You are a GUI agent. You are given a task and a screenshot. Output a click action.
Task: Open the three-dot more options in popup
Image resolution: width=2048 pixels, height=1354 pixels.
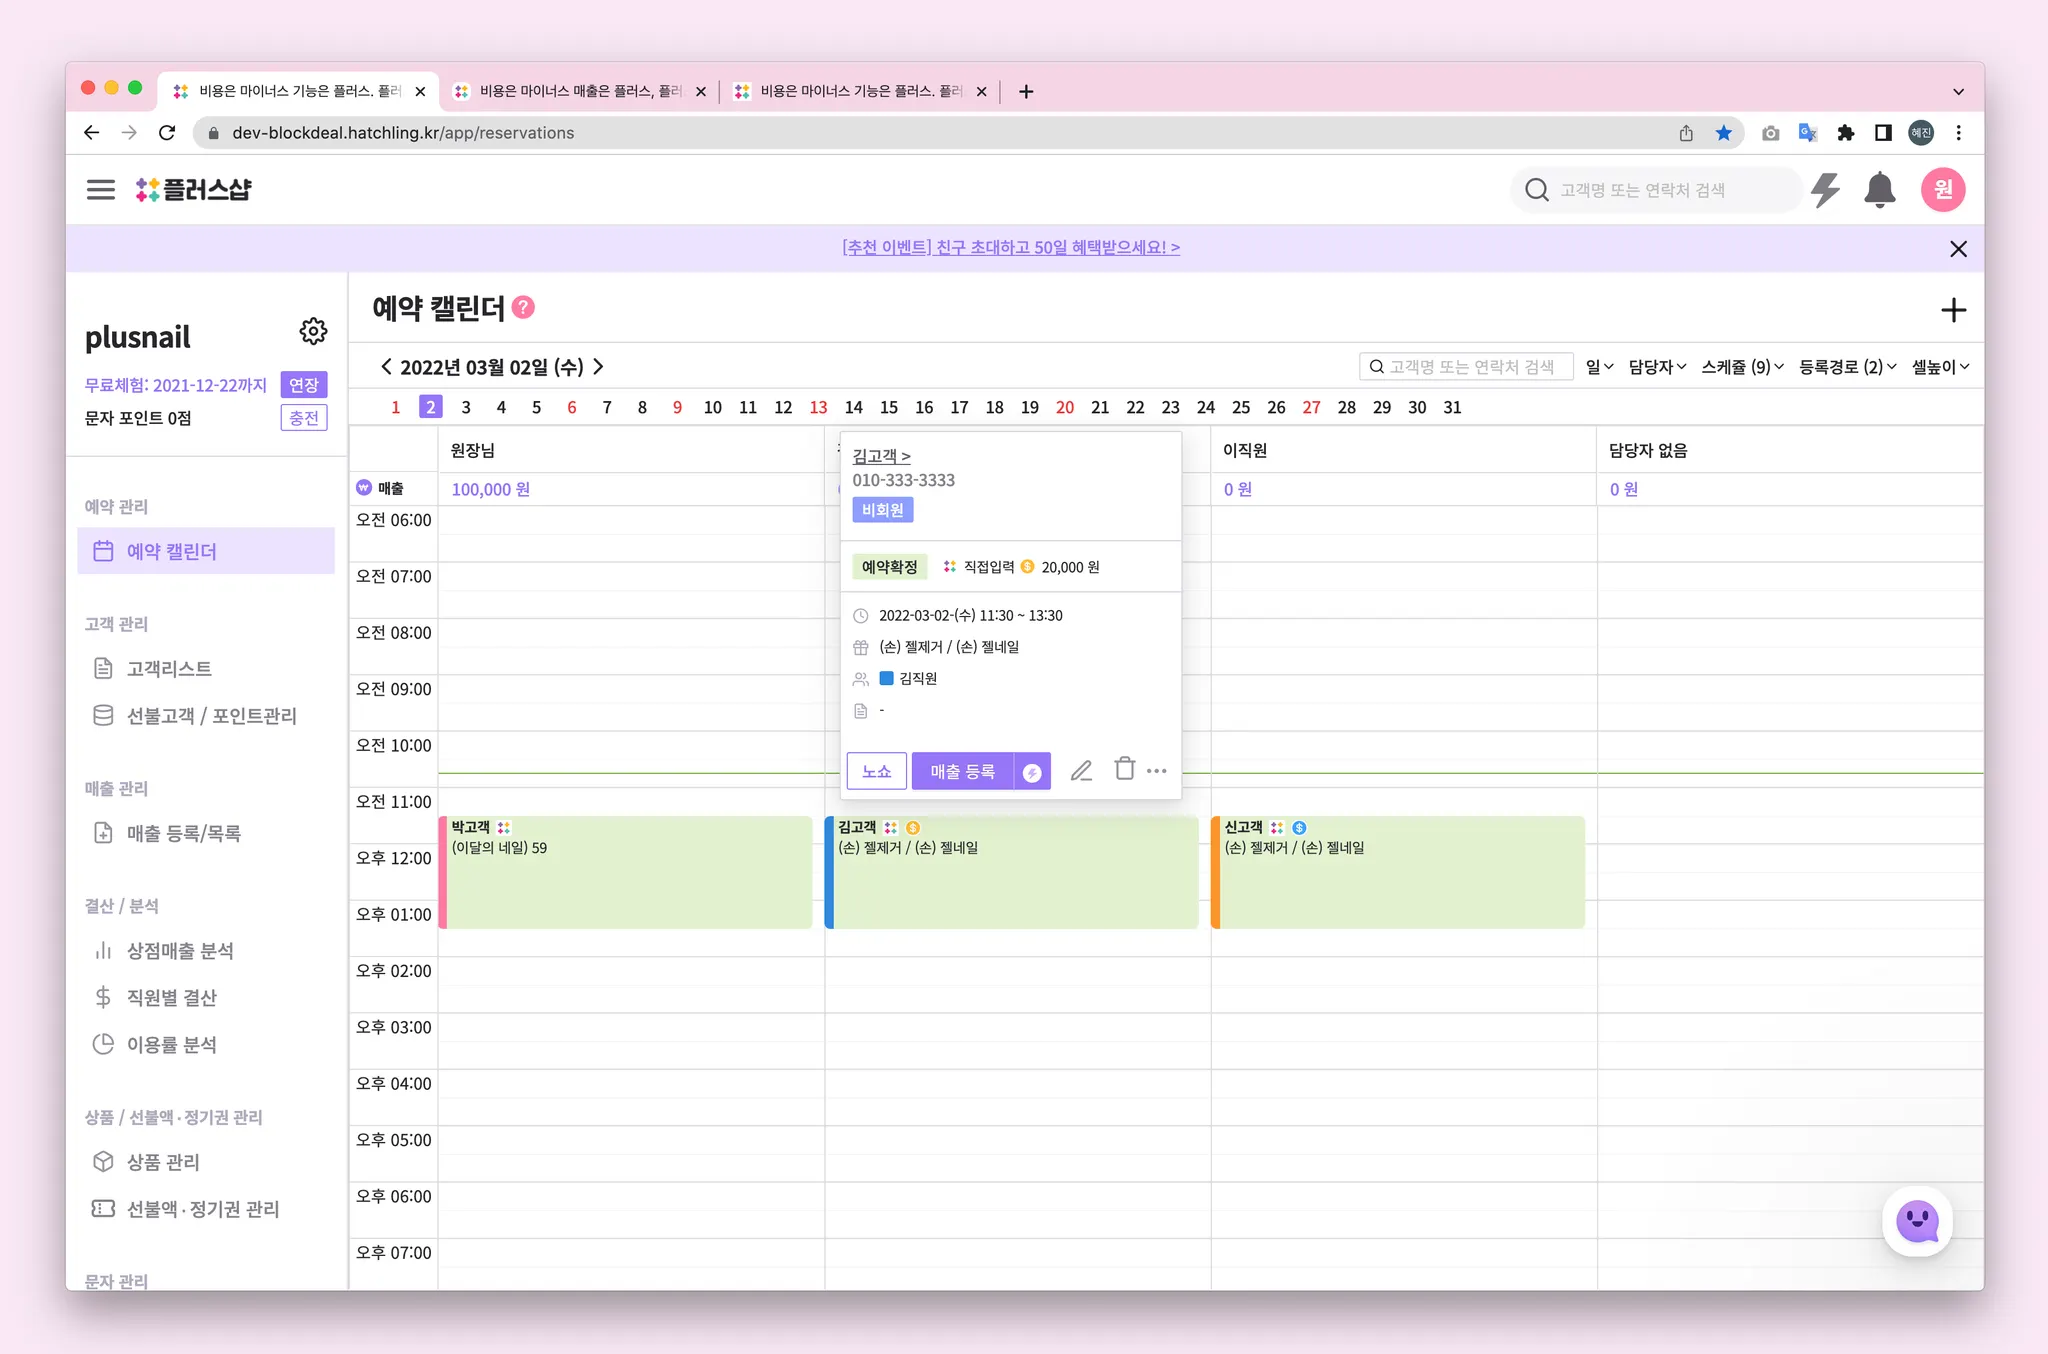click(1157, 771)
